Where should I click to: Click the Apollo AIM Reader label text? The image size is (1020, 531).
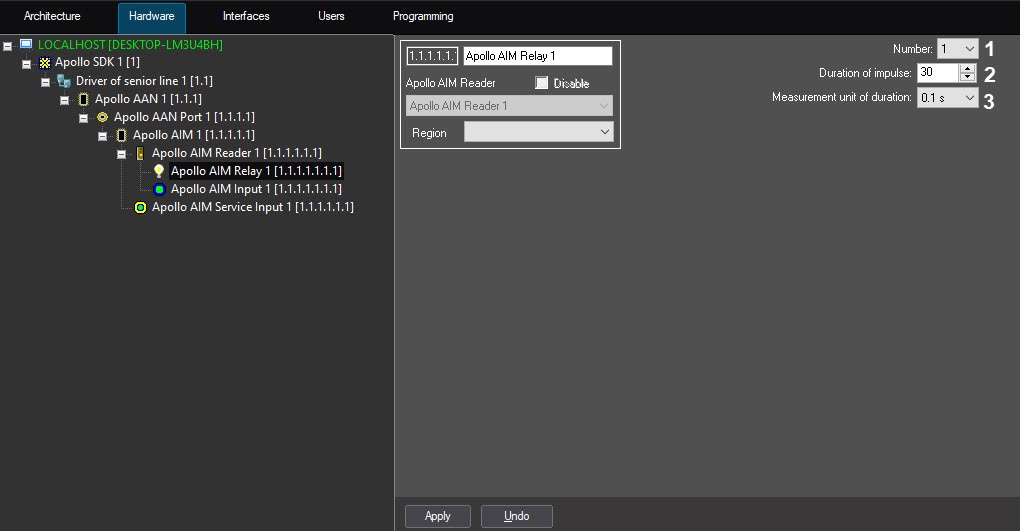[x=451, y=83]
